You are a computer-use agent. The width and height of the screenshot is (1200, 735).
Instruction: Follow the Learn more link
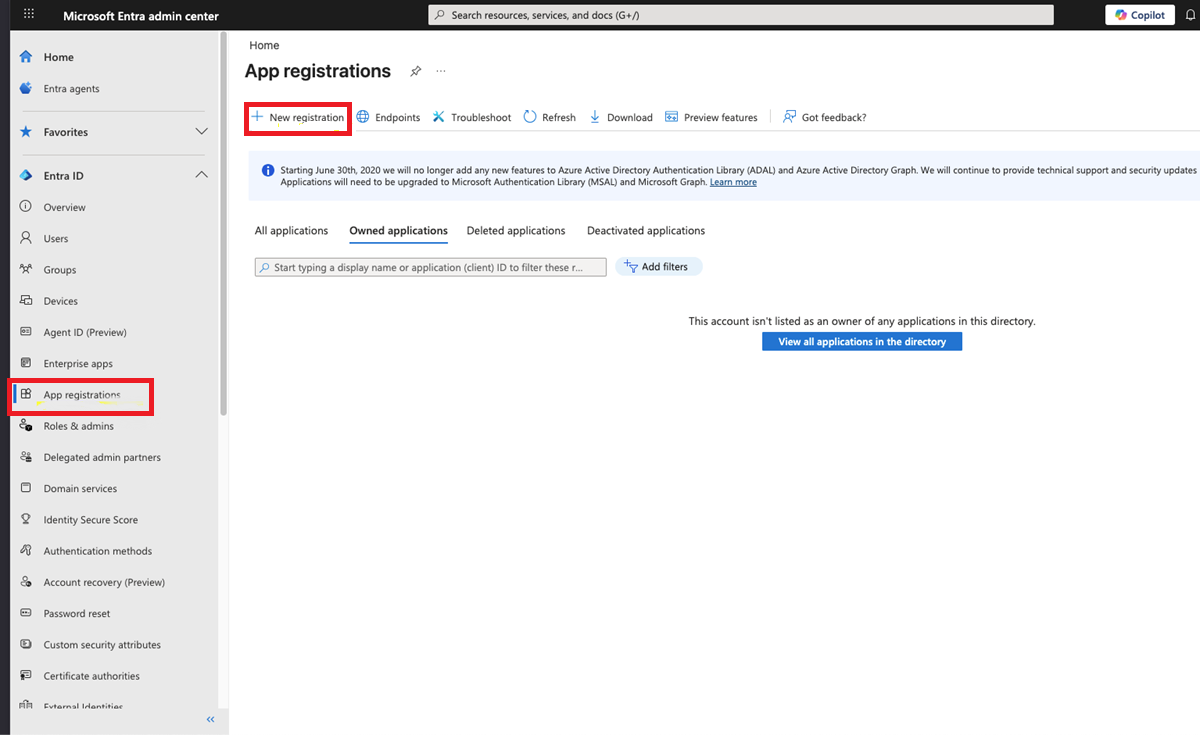(733, 182)
